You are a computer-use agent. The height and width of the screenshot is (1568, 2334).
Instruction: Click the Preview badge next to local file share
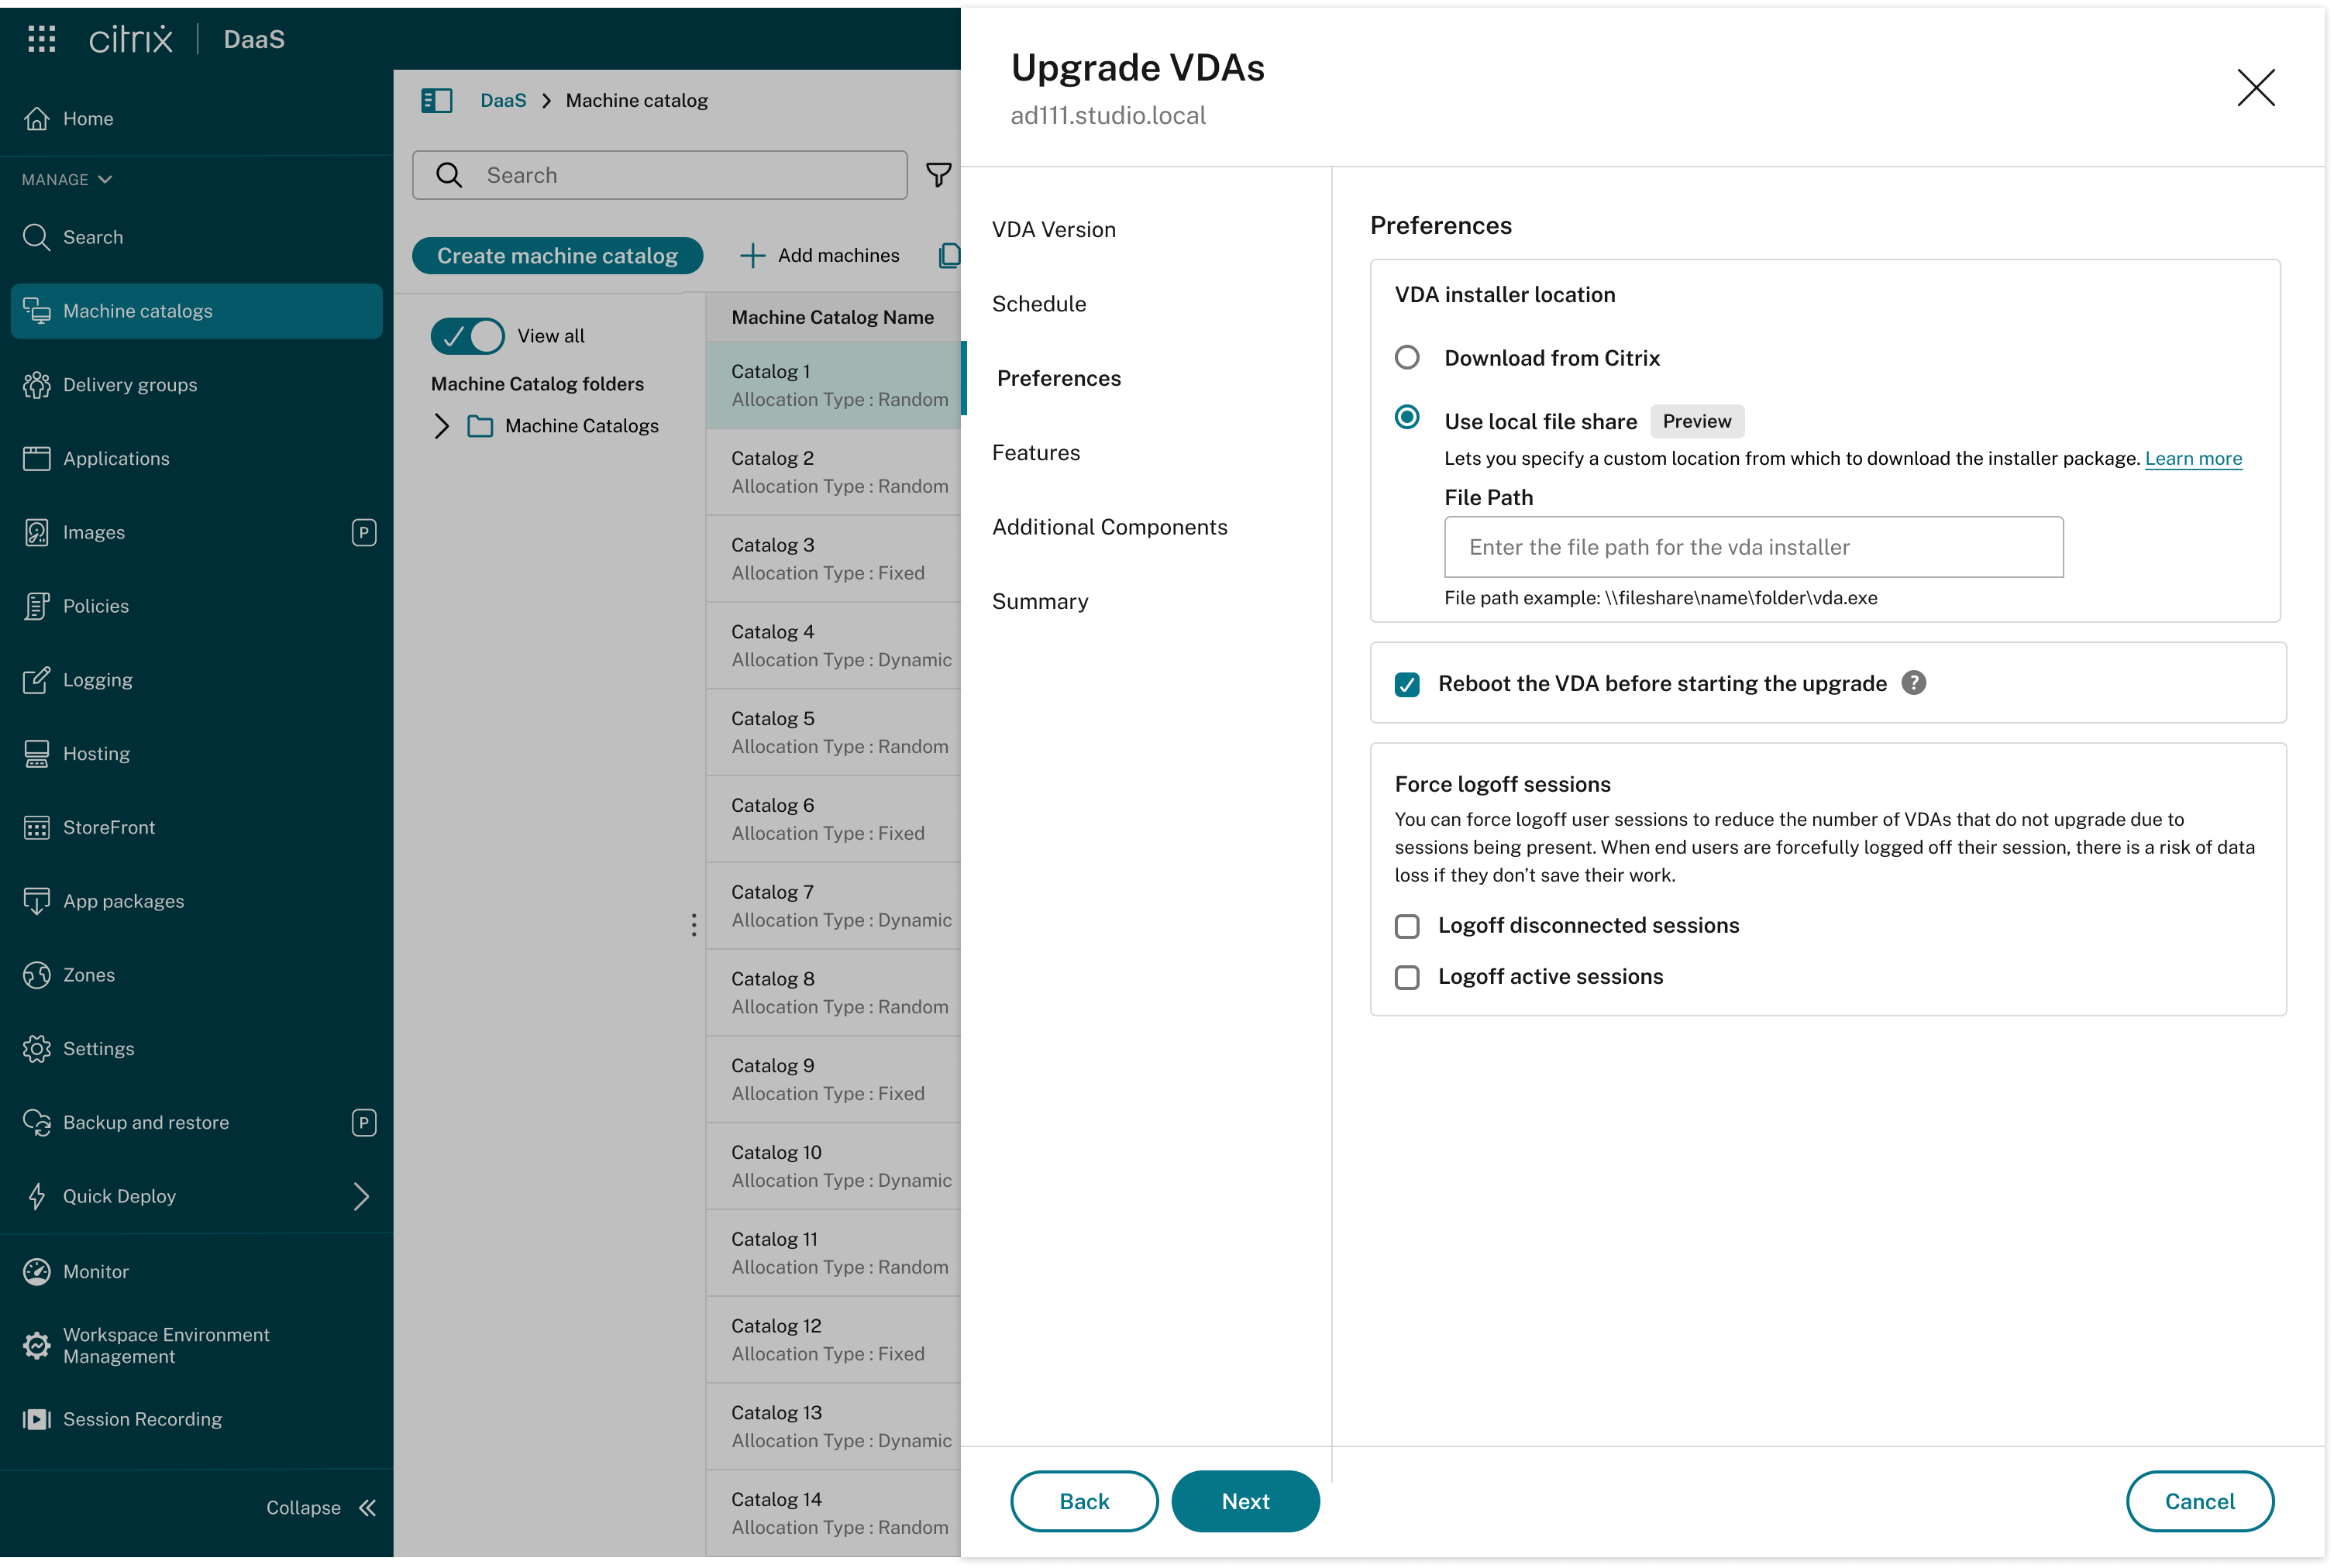pos(1696,421)
